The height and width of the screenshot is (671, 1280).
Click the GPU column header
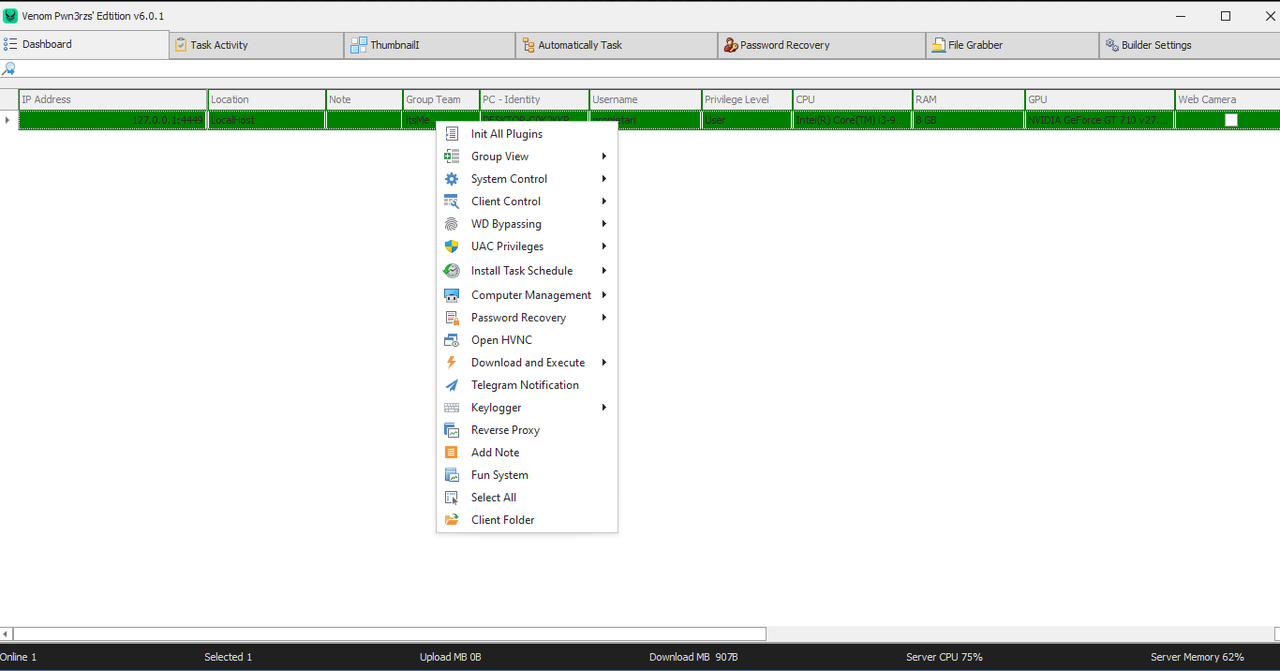(x=1100, y=99)
